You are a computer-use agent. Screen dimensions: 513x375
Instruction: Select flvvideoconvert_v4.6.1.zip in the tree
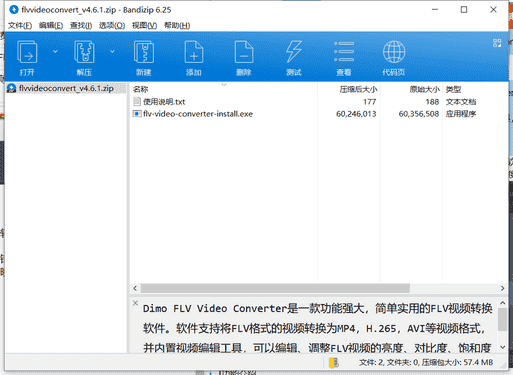point(66,88)
